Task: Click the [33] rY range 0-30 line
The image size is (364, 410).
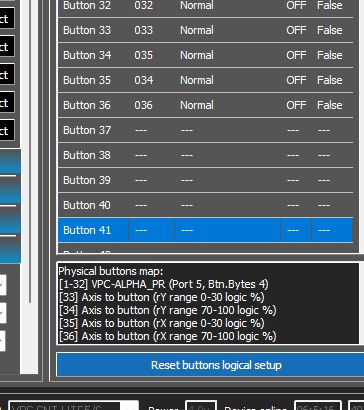Action: click(x=162, y=297)
